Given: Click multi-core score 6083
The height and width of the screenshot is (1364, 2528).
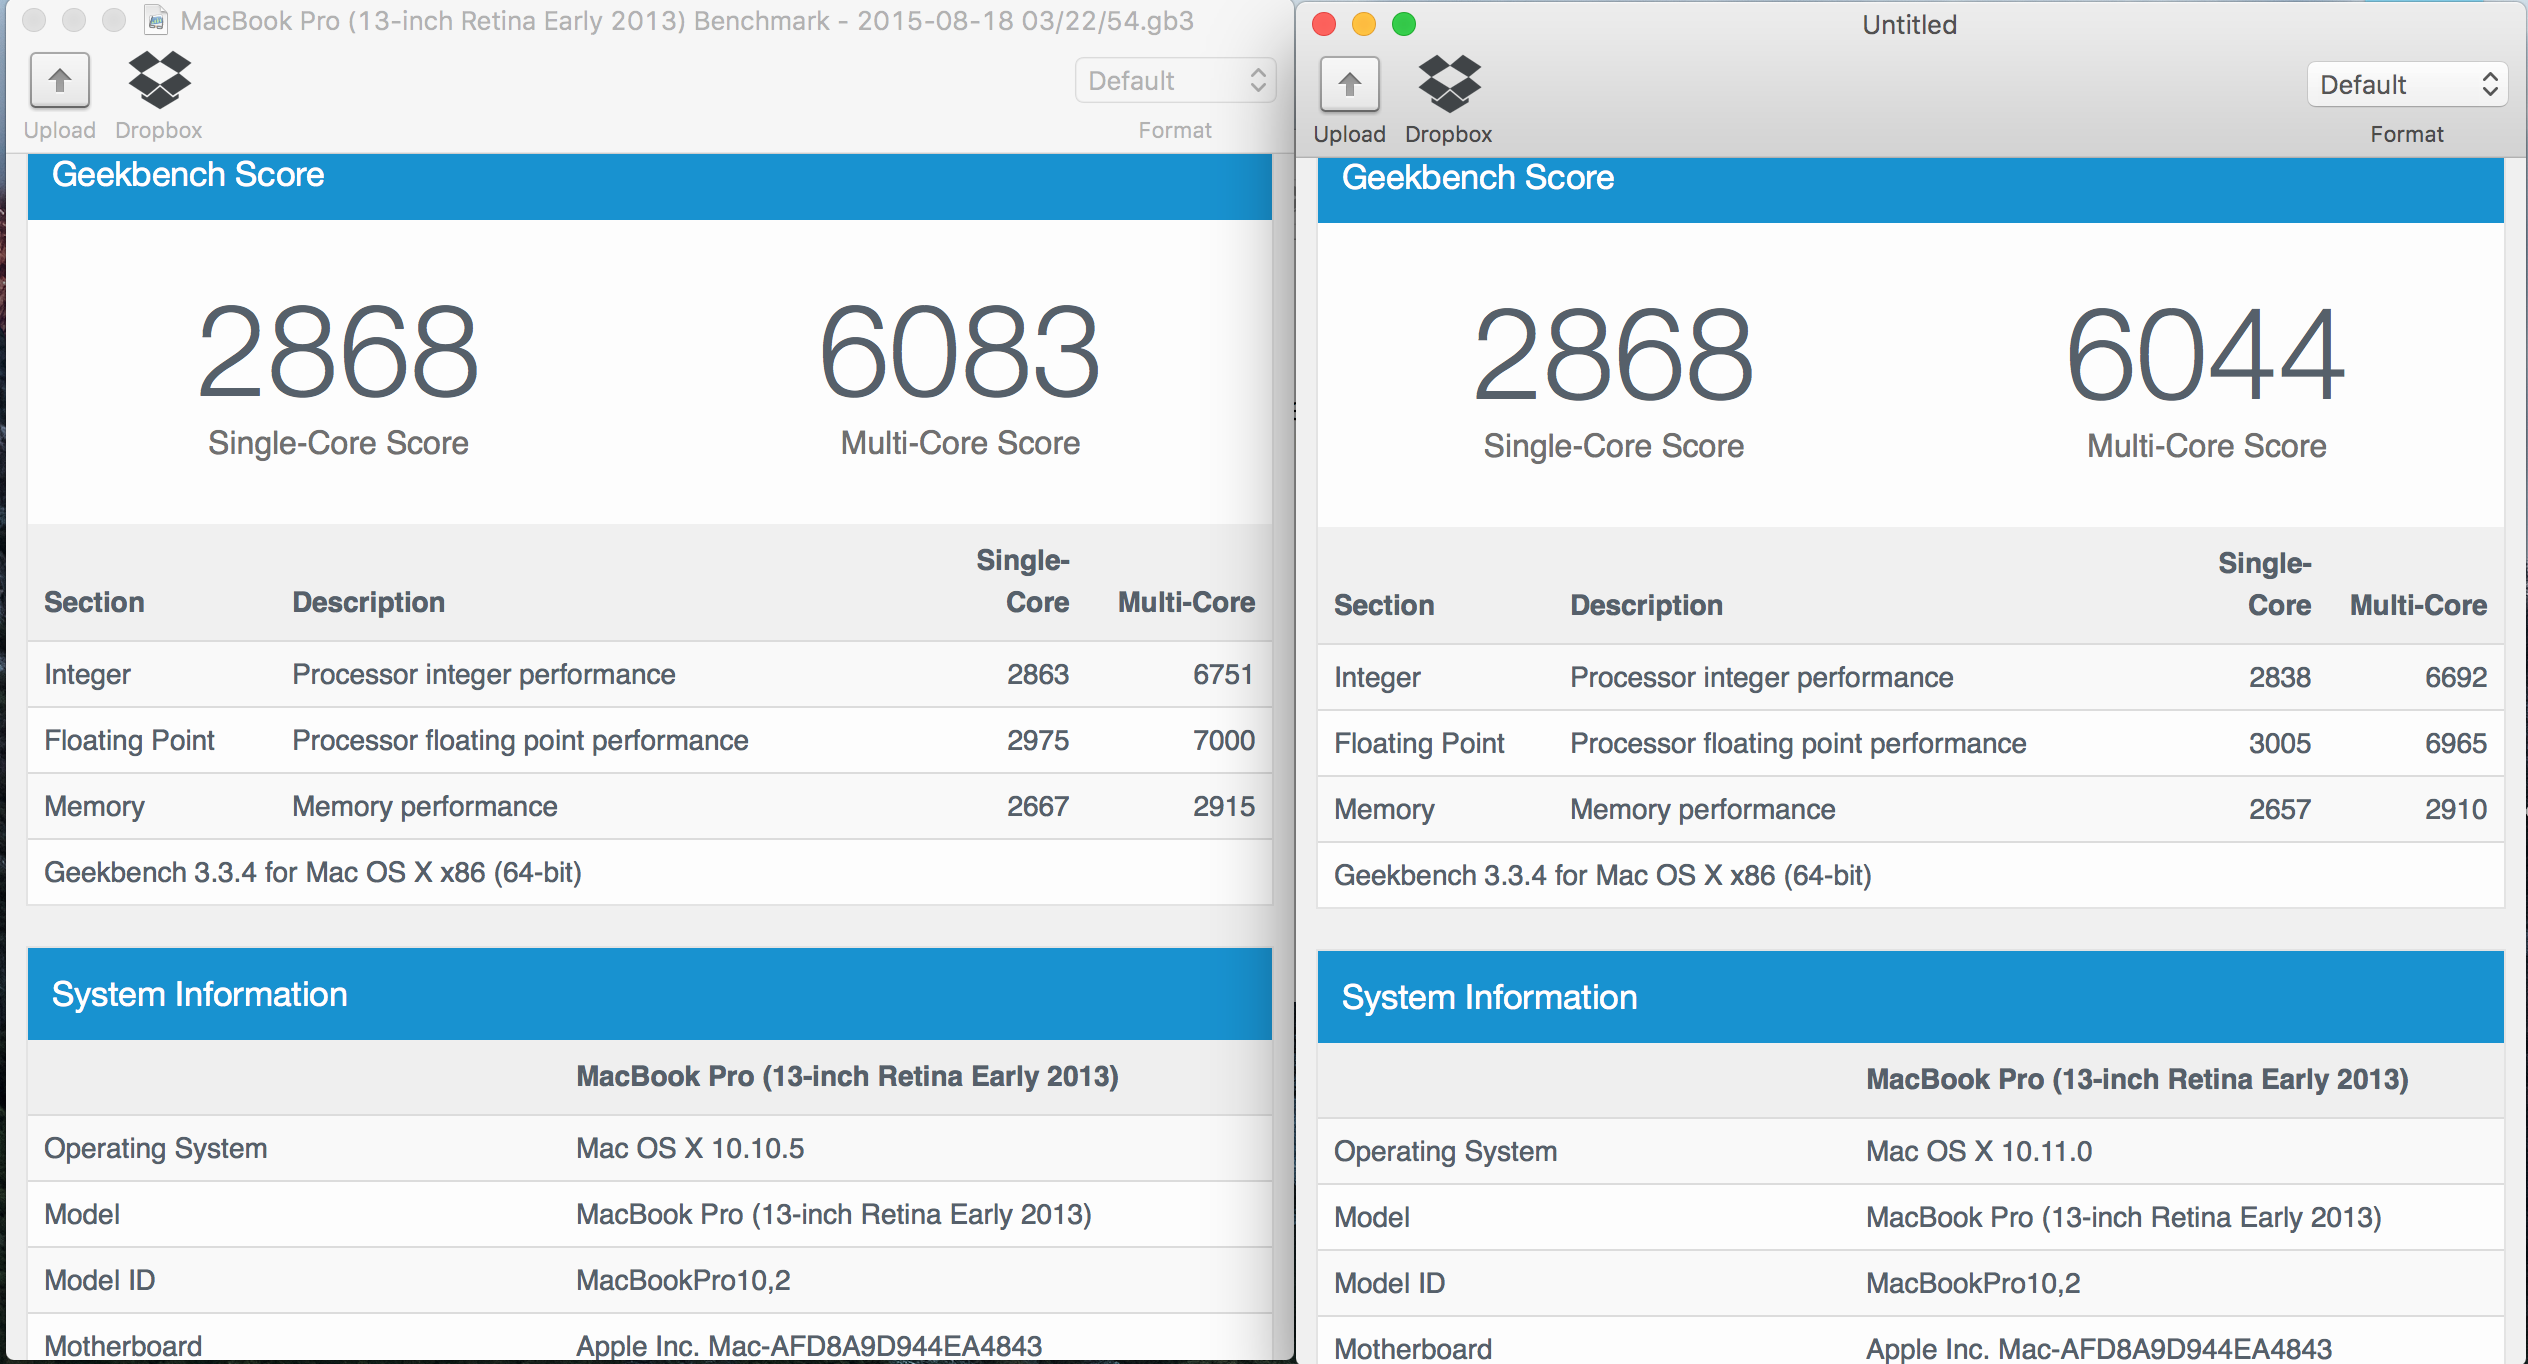Looking at the screenshot, I should [x=960, y=352].
